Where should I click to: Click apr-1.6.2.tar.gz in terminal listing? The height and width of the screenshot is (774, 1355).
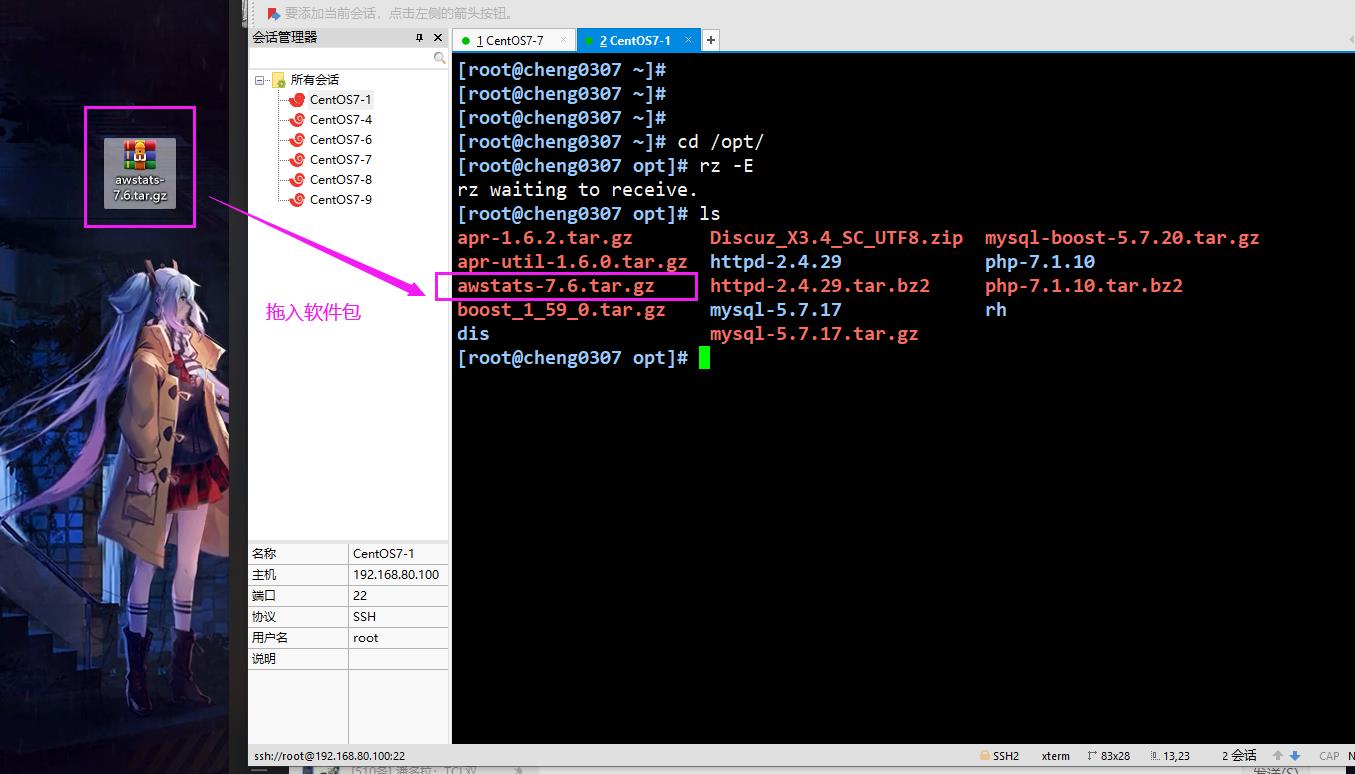pos(545,238)
